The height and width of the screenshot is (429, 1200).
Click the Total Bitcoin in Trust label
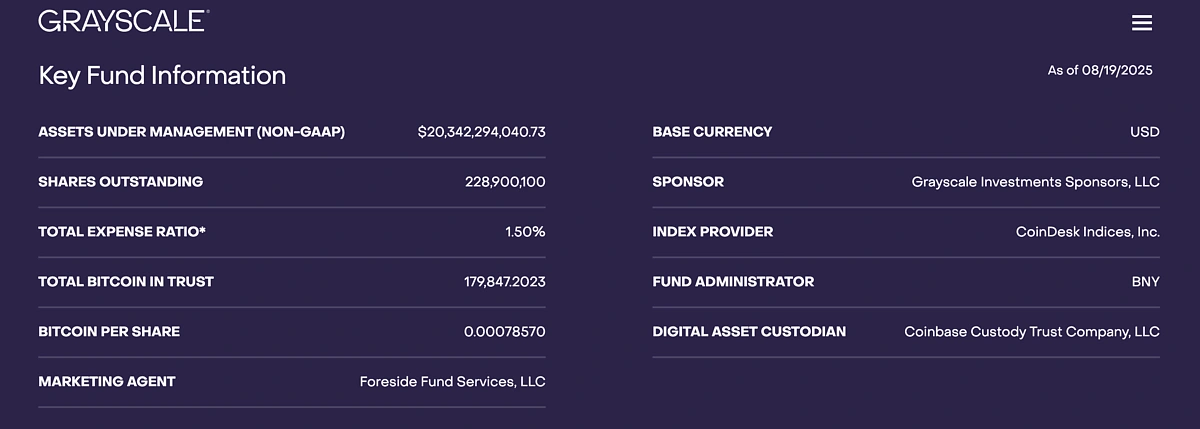click(x=126, y=282)
